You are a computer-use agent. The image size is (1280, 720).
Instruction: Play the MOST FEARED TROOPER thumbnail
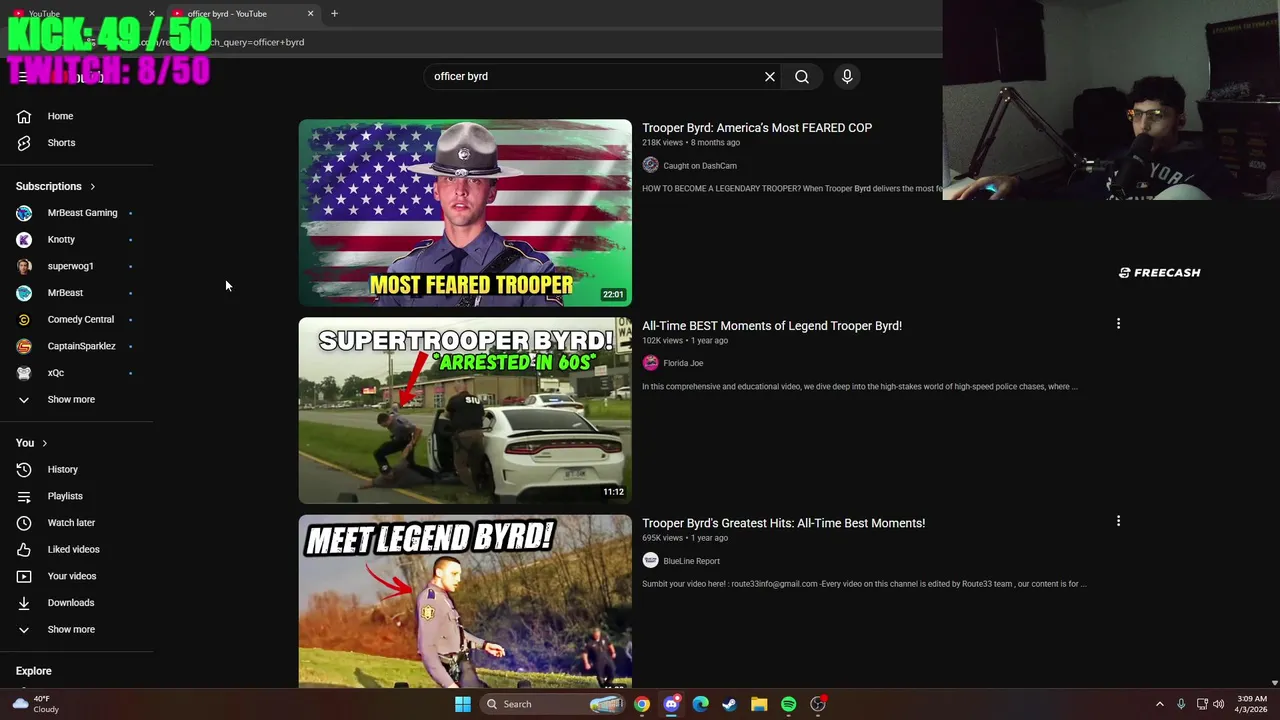coord(465,213)
